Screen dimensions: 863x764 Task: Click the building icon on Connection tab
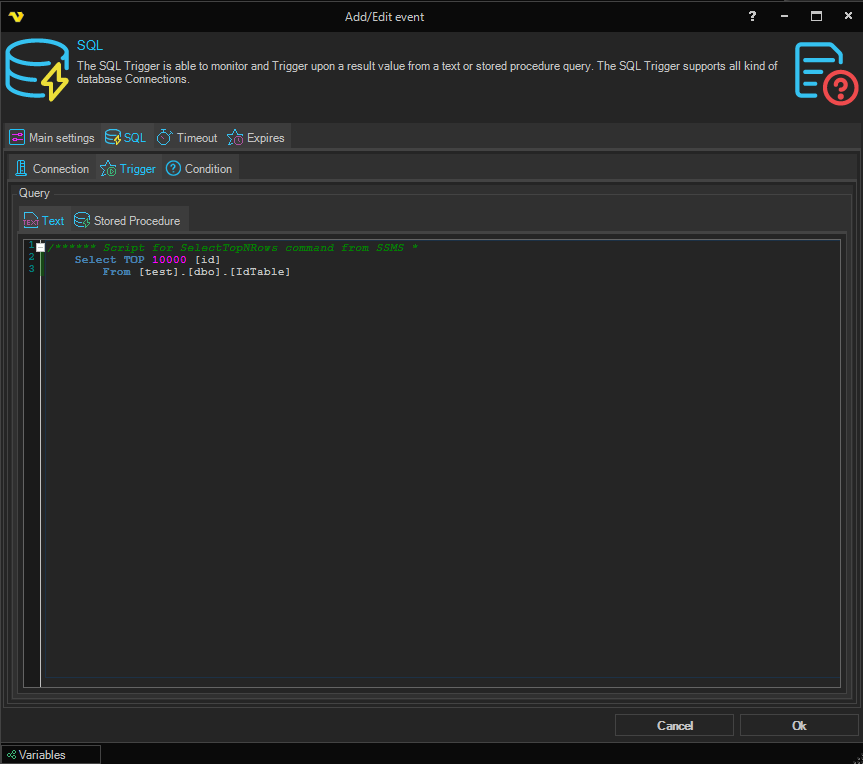[x=21, y=169]
